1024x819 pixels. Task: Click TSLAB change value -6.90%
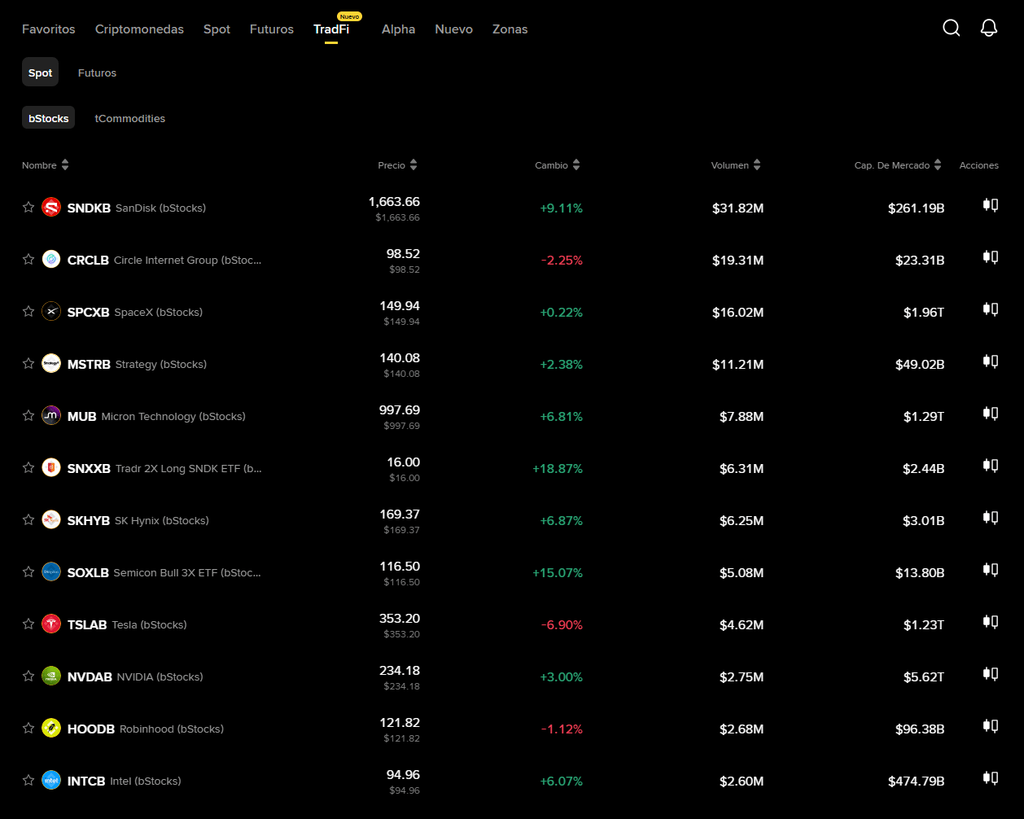(562, 624)
